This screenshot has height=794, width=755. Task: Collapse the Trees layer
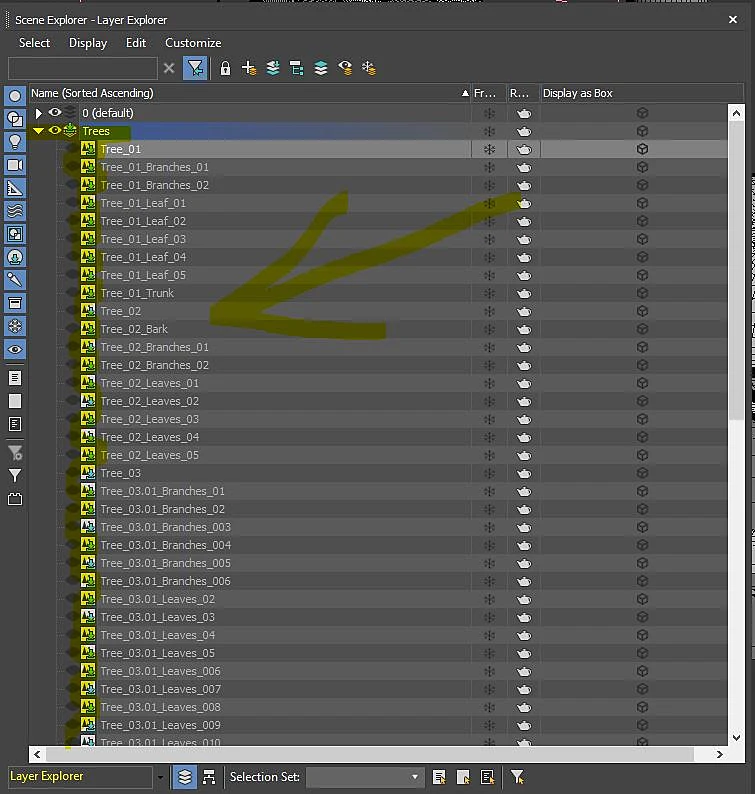click(x=38, y=131)
